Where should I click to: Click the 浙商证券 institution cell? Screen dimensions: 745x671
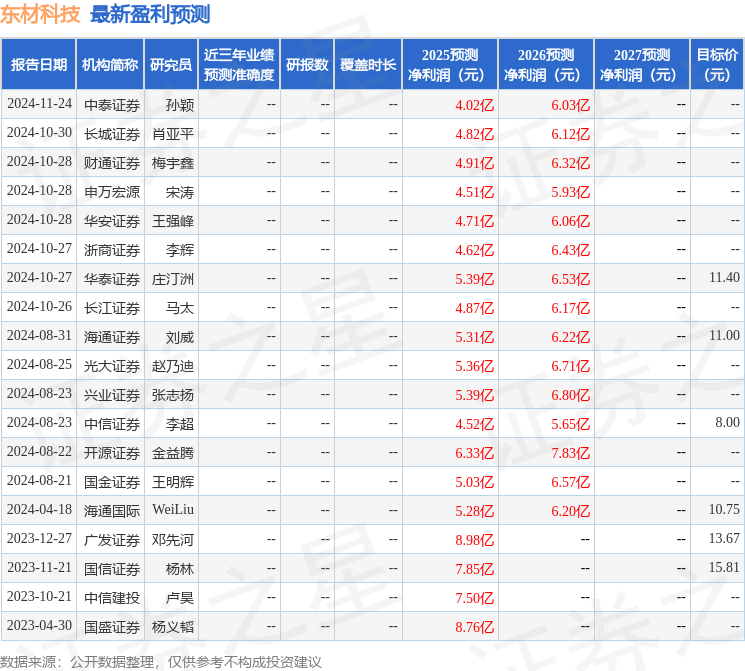112,250
